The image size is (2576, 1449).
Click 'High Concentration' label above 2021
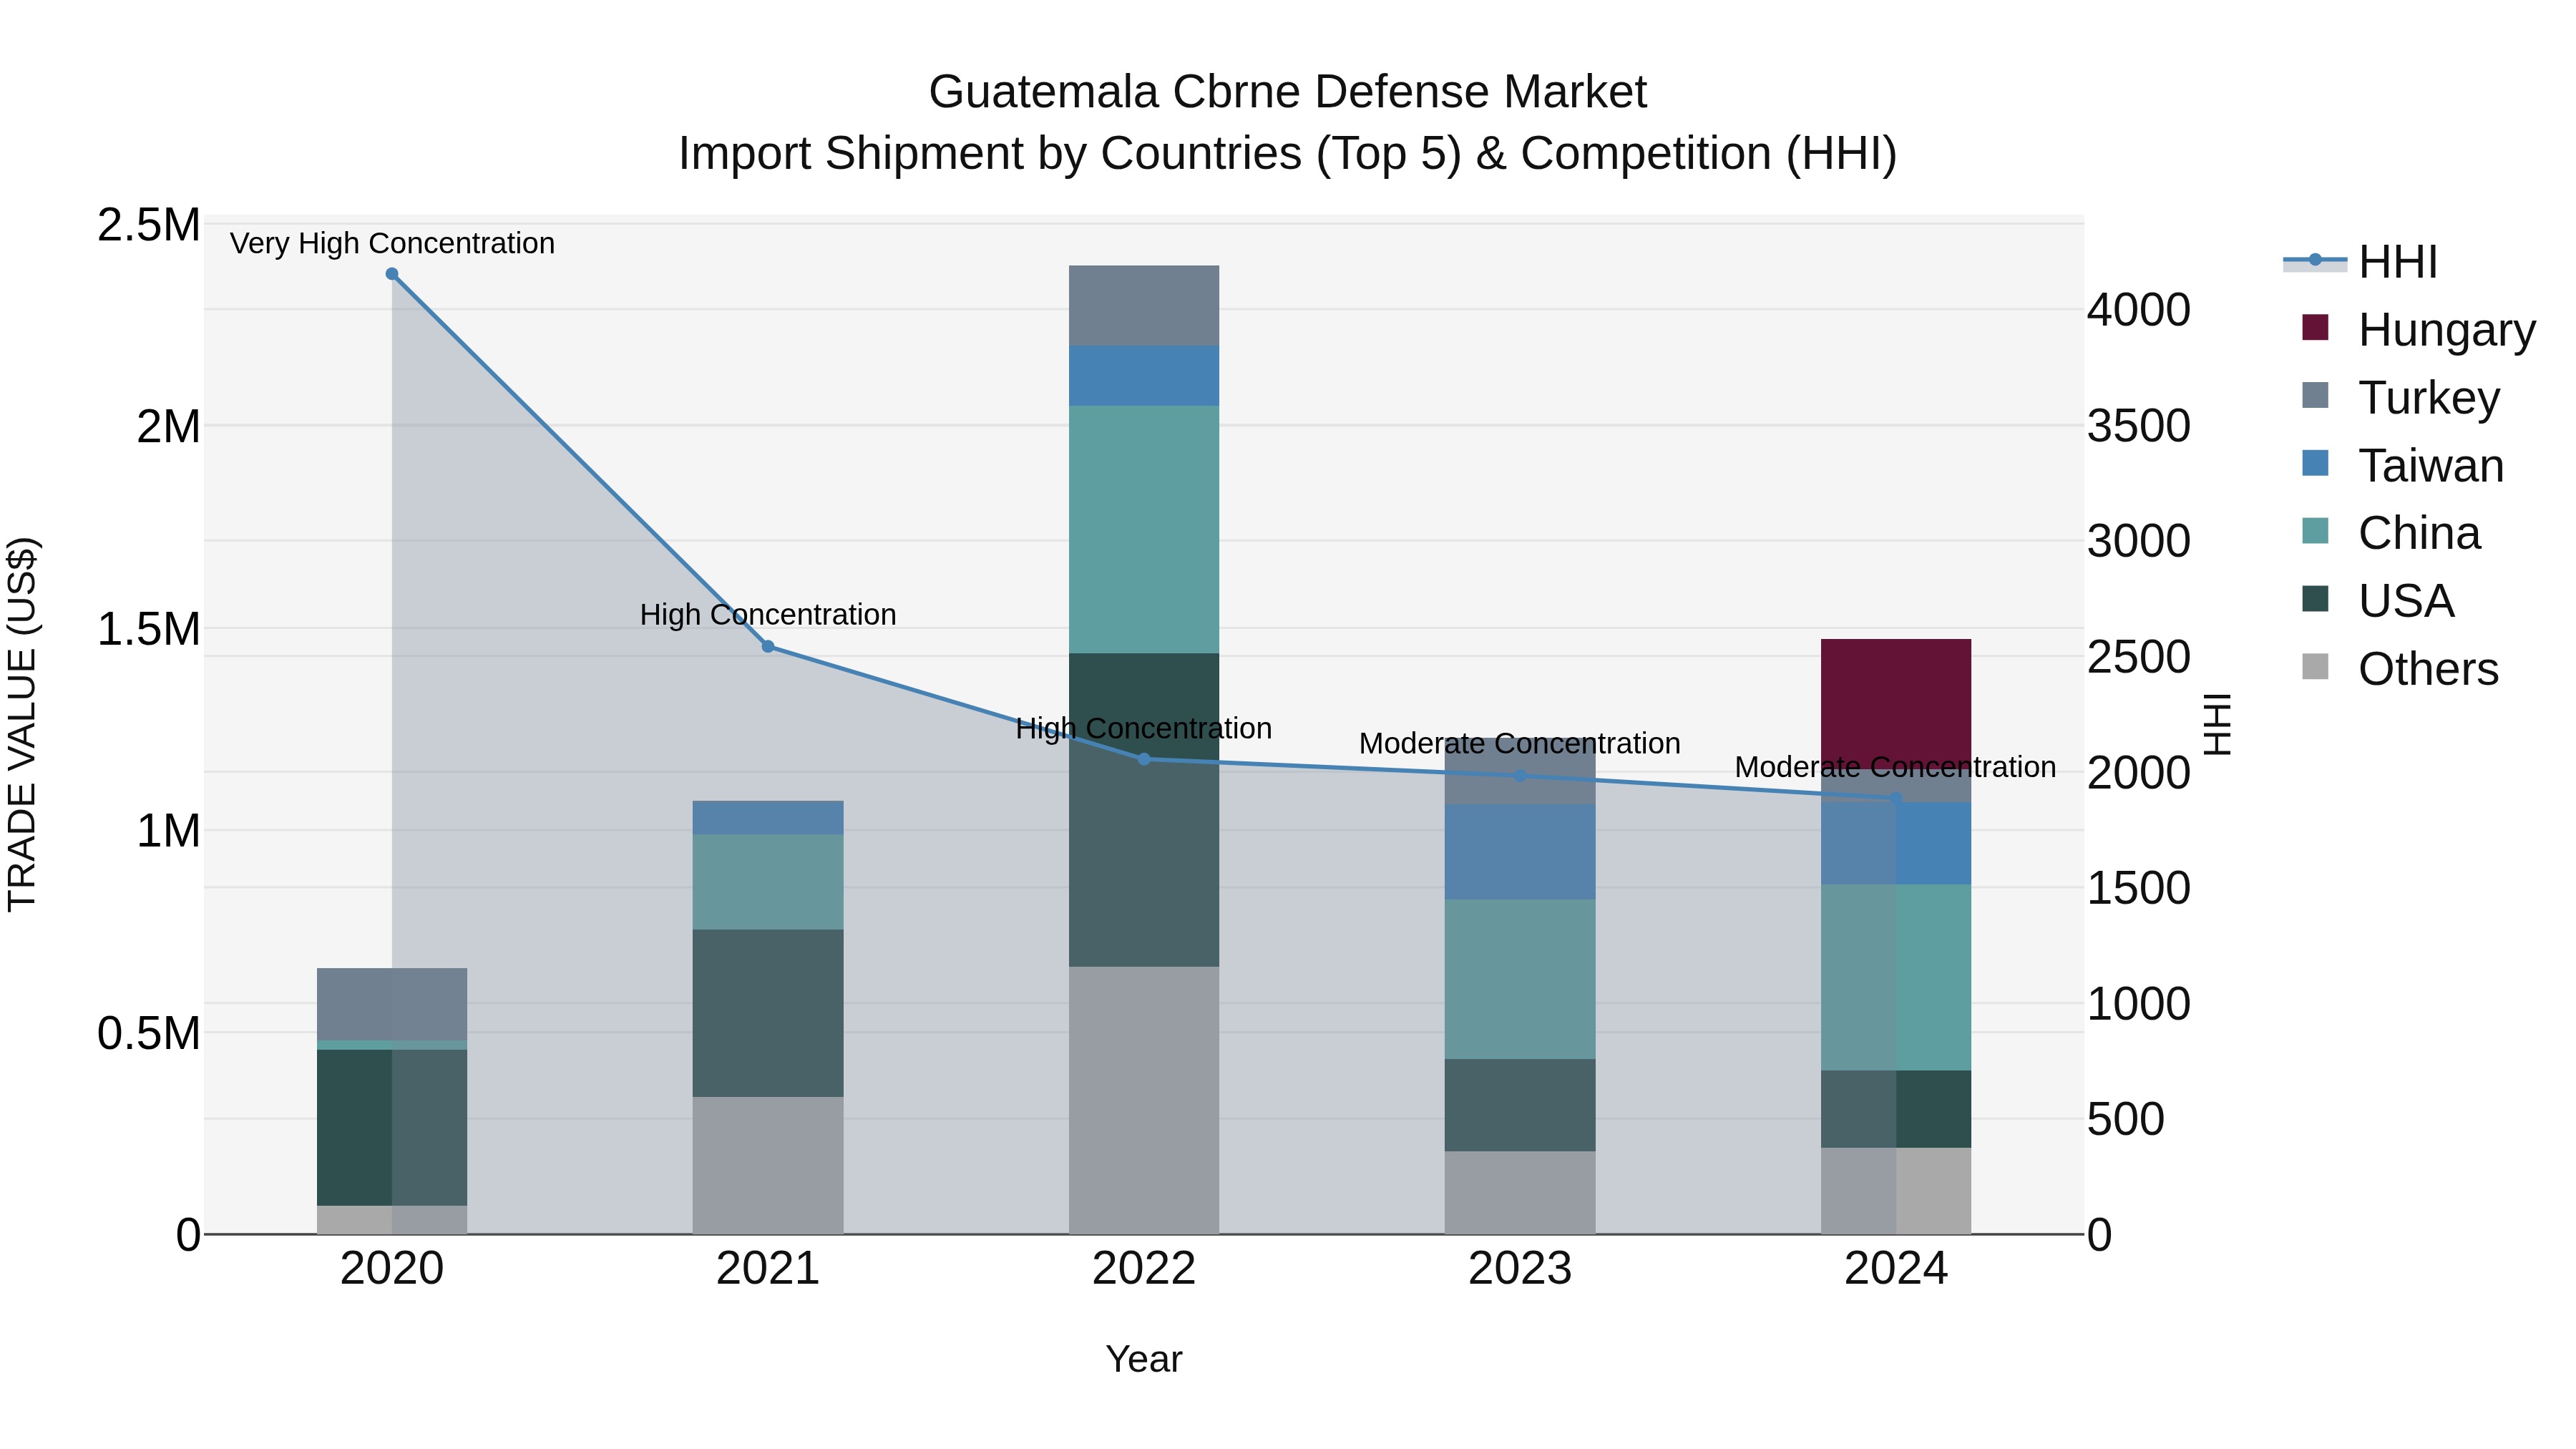(768, 615)
